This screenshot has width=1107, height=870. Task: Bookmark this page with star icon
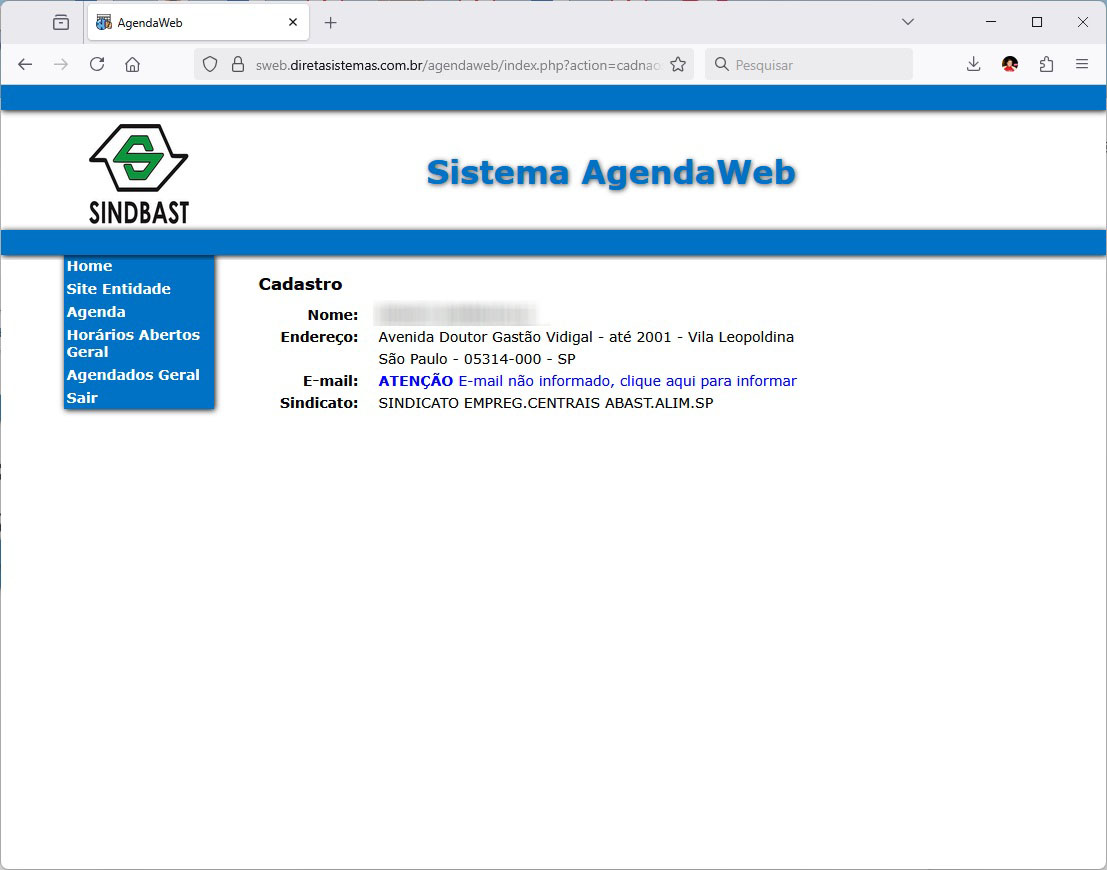tap(678, 64)
